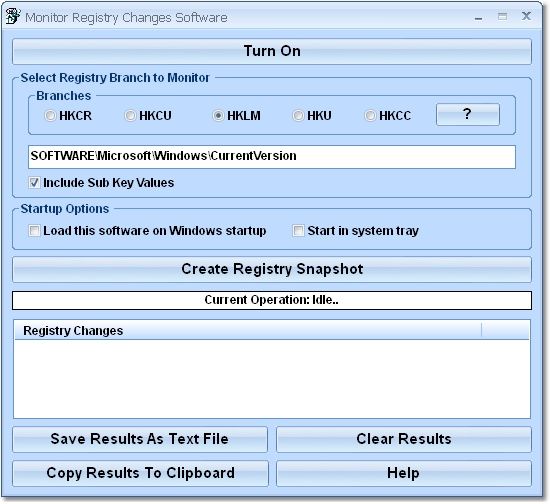Image resolution: width=550 pixels, height=504 pixels.
Task: Minimize the Monitor Registry Changes window
Action: pyautogui.click(x=478, y=17)
